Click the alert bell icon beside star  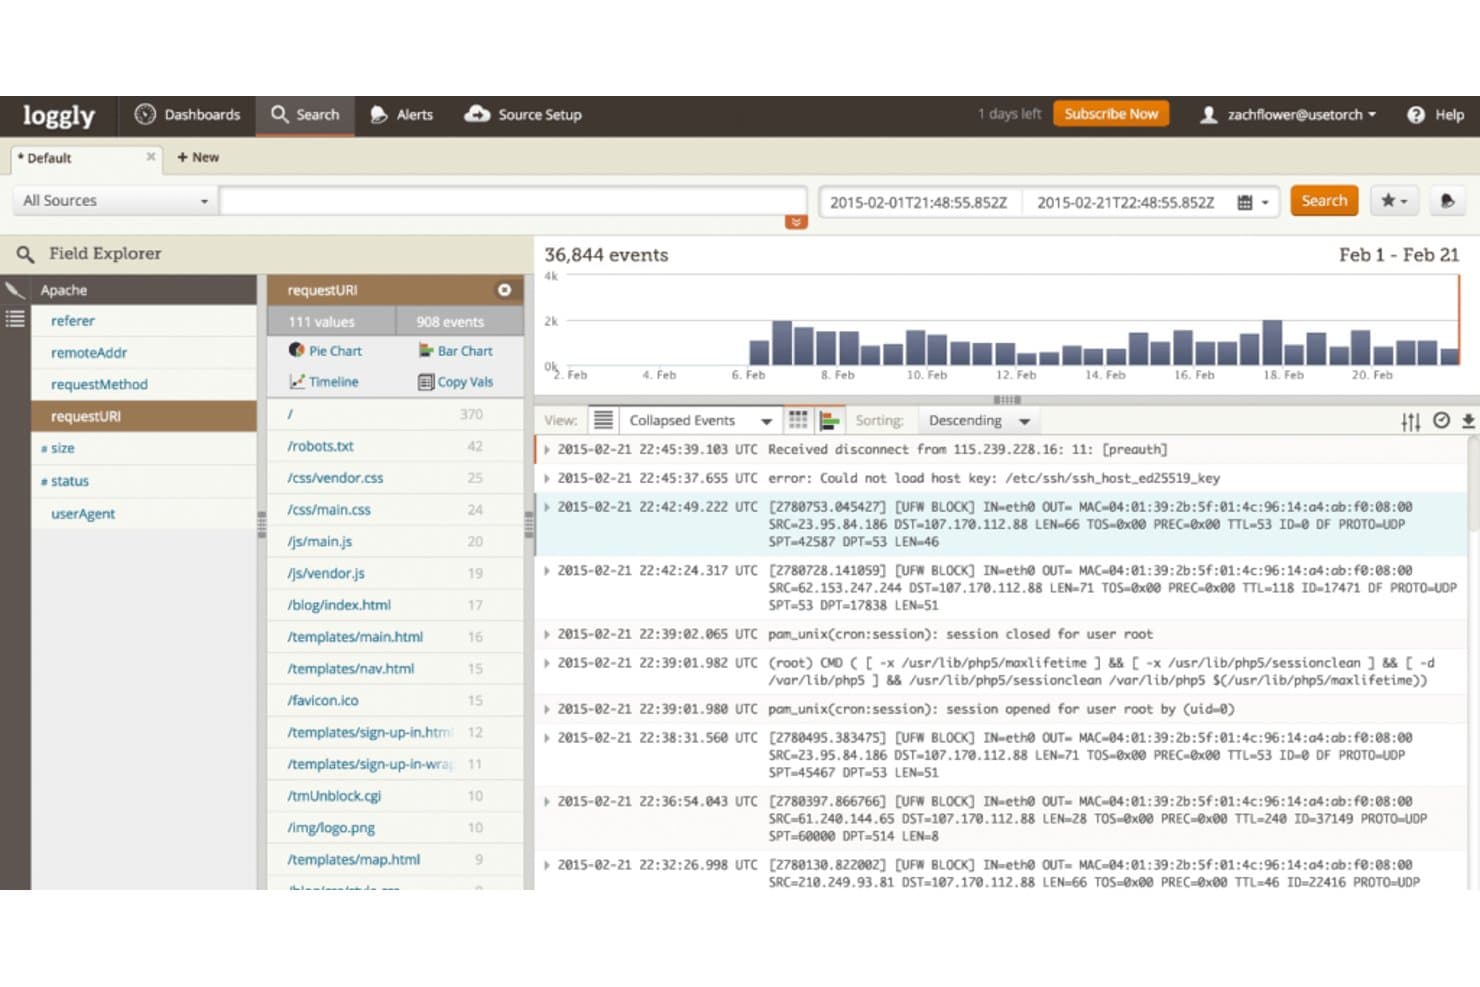(1447, 201)
